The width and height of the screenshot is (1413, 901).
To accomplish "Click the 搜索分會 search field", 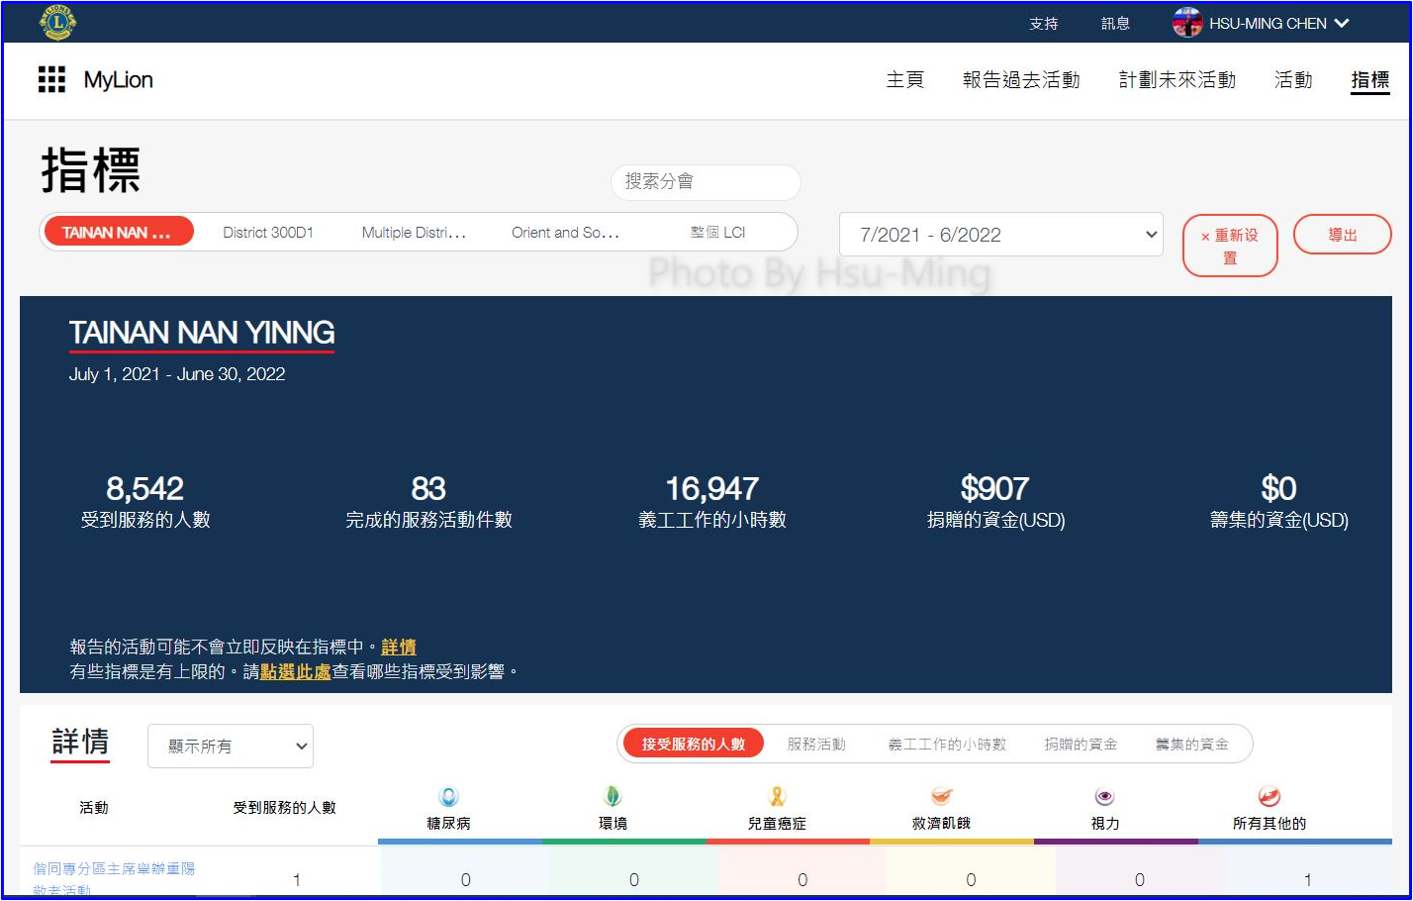I will 705,182.
